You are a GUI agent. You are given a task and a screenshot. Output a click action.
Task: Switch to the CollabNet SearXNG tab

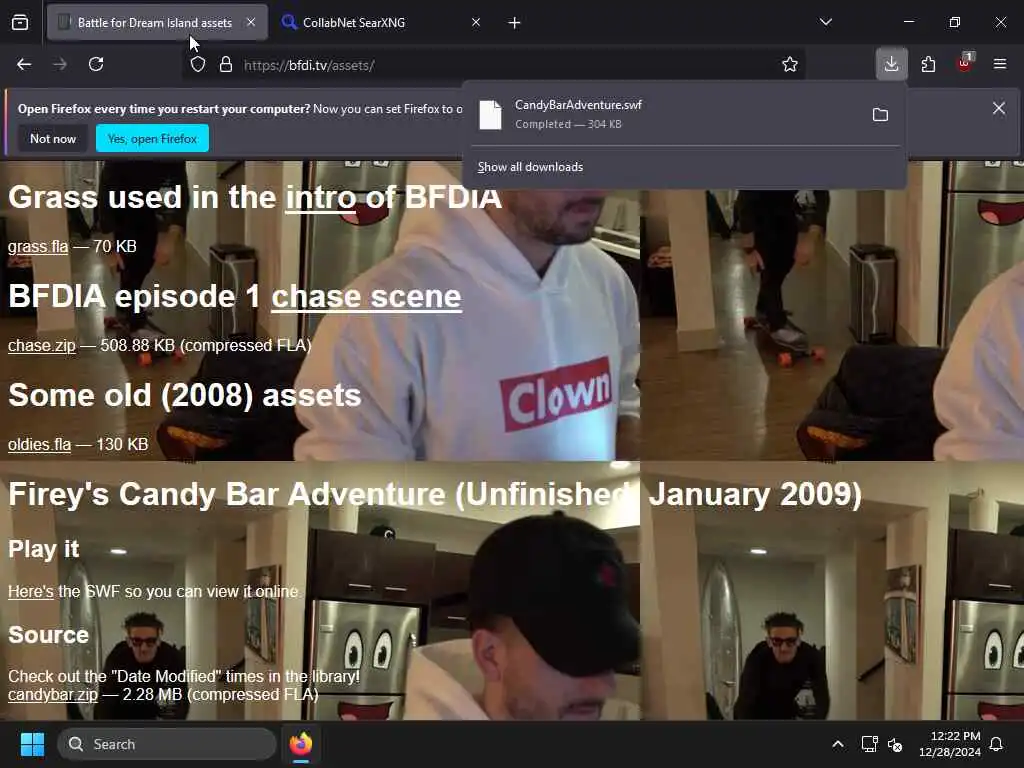point(382,22)
